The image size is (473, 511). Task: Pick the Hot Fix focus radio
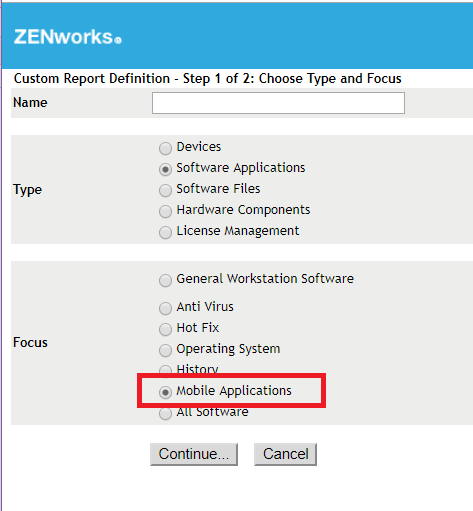165,329
